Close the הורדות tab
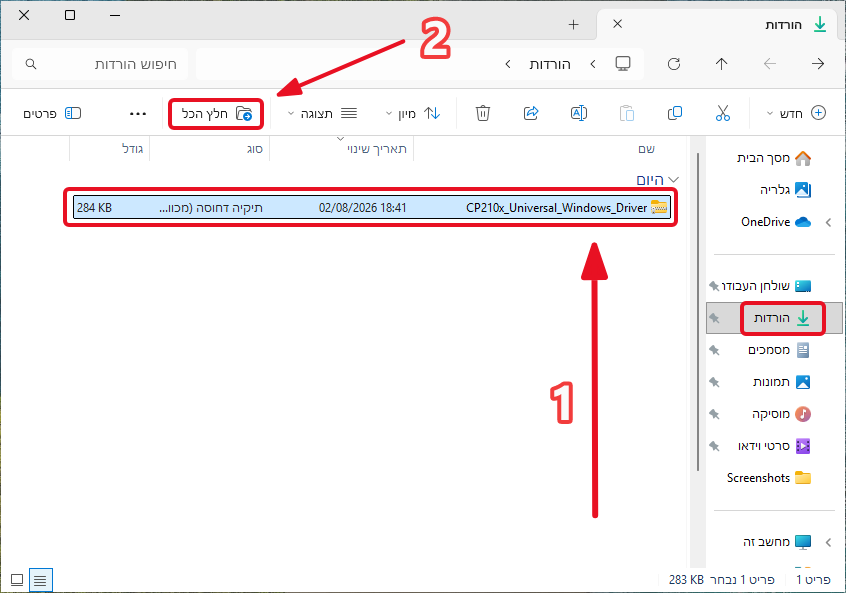This screenshot has width=846, height=593. pyautogui.click(x=618, y=24)
